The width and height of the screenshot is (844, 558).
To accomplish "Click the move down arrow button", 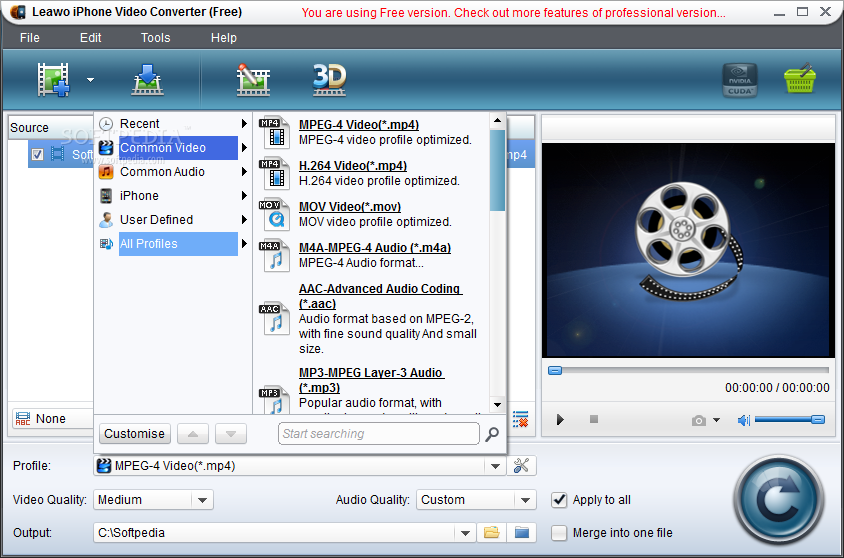I will pos(231,434).
